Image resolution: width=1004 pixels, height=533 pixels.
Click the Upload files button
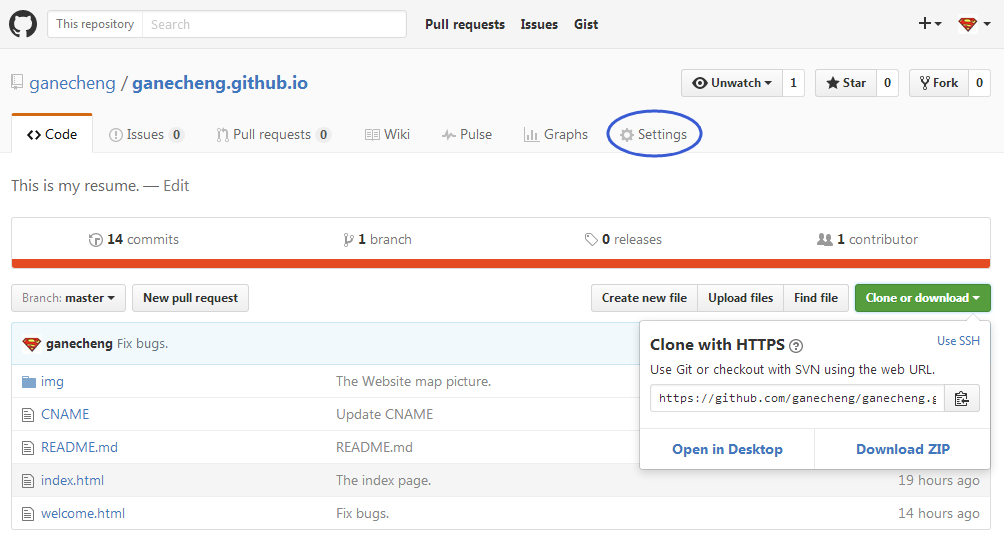point(741,298)
